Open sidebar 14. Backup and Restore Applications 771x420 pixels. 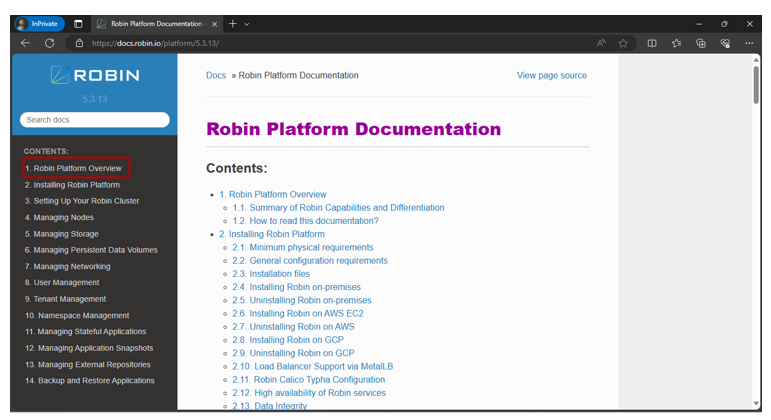point(89,381)
